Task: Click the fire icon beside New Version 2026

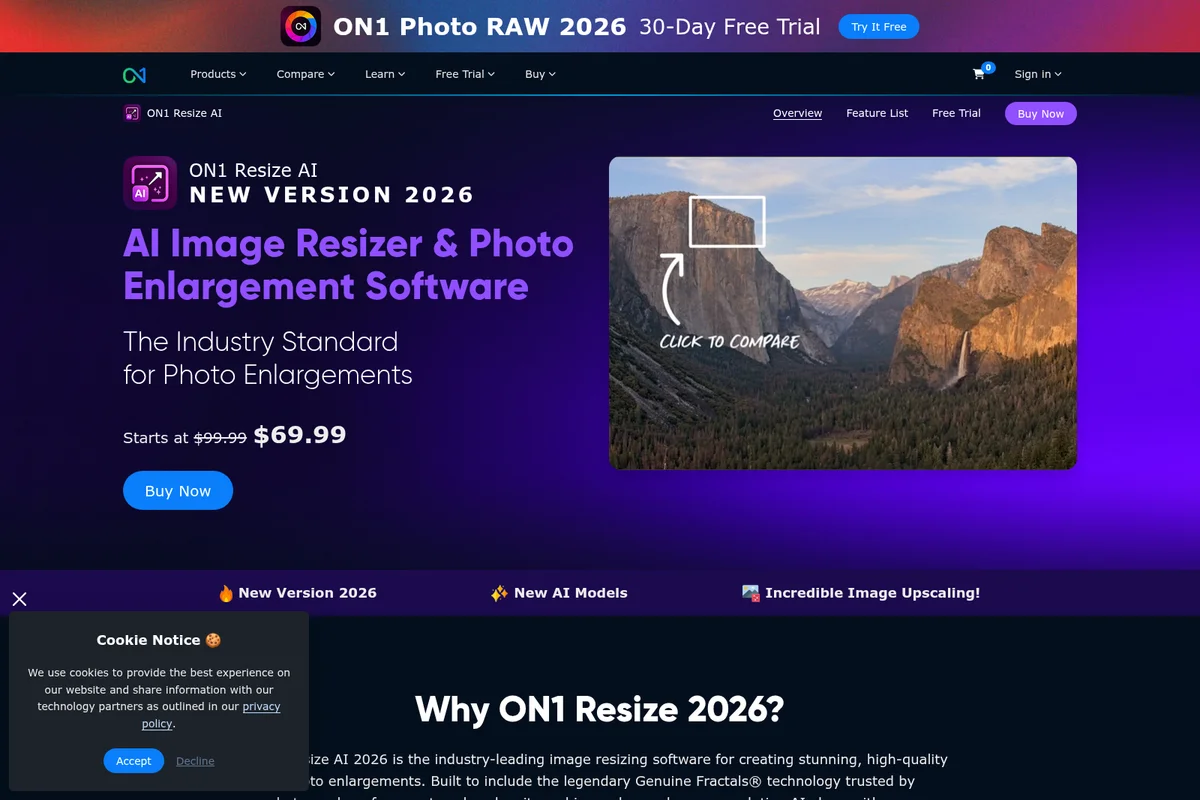Action: pos(226,592)
